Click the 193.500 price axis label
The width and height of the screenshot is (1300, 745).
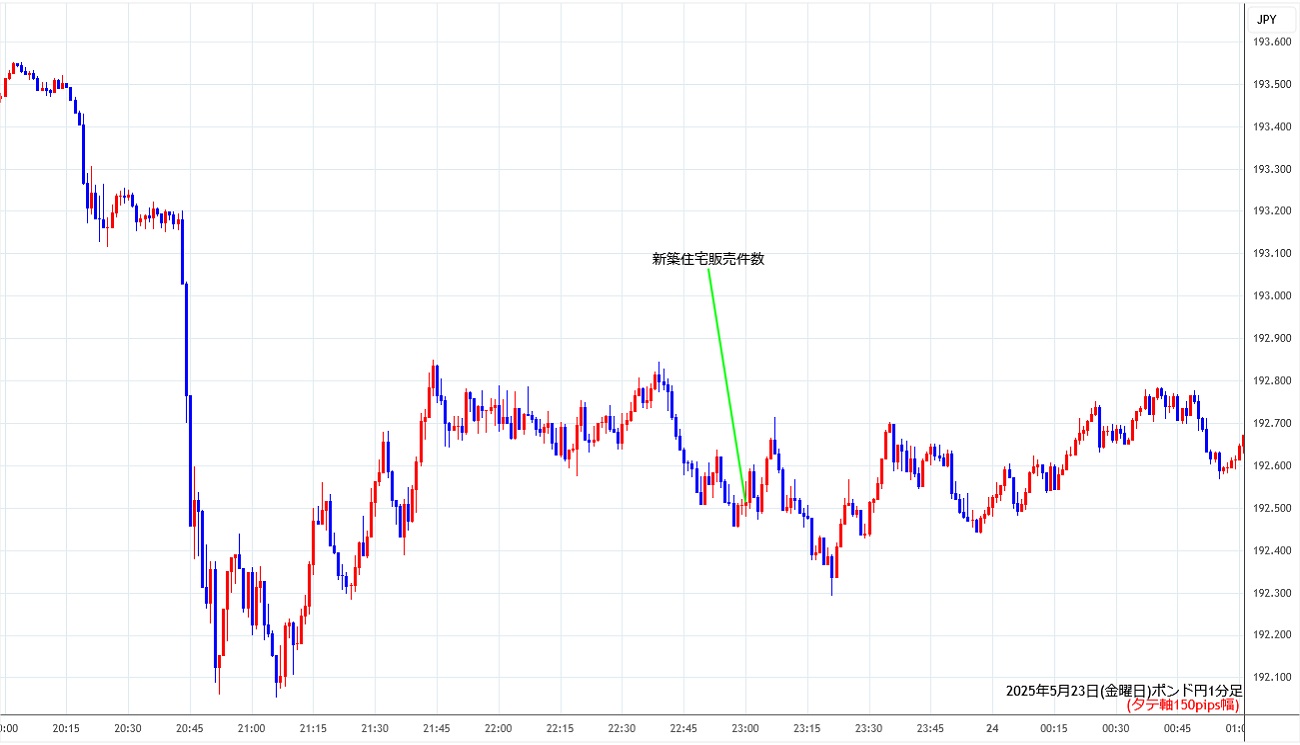(x=1272, y=84)
